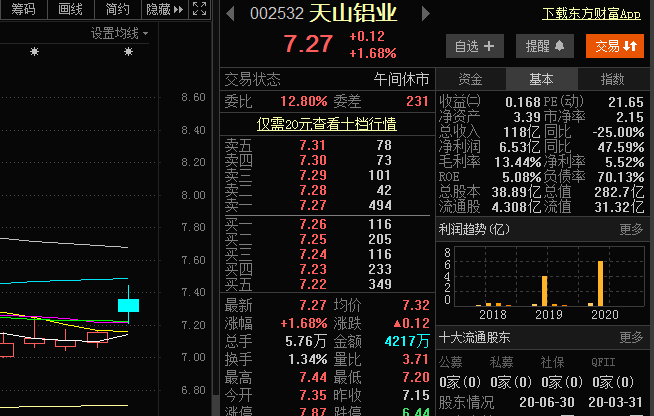Click the 今开 value 7.35
654x416 pixels.
click(x=313, y=395)
